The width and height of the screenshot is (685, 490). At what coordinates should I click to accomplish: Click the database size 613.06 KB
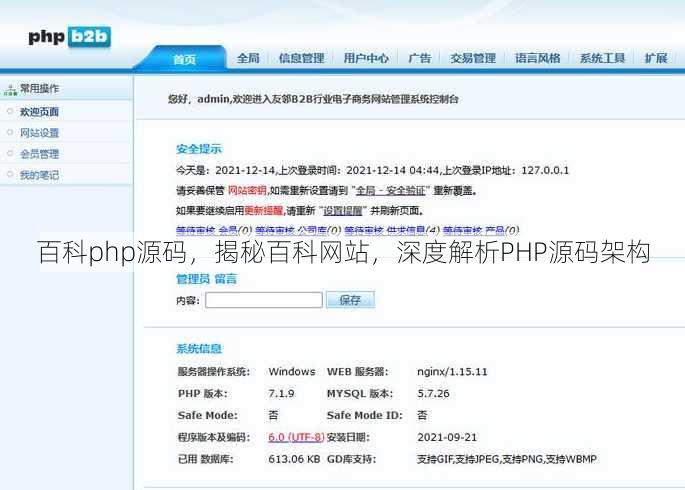294,459
